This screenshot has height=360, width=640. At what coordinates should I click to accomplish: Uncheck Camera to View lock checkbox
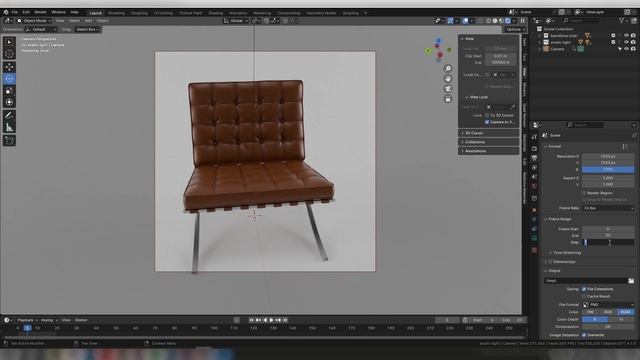tap(487, 122)
